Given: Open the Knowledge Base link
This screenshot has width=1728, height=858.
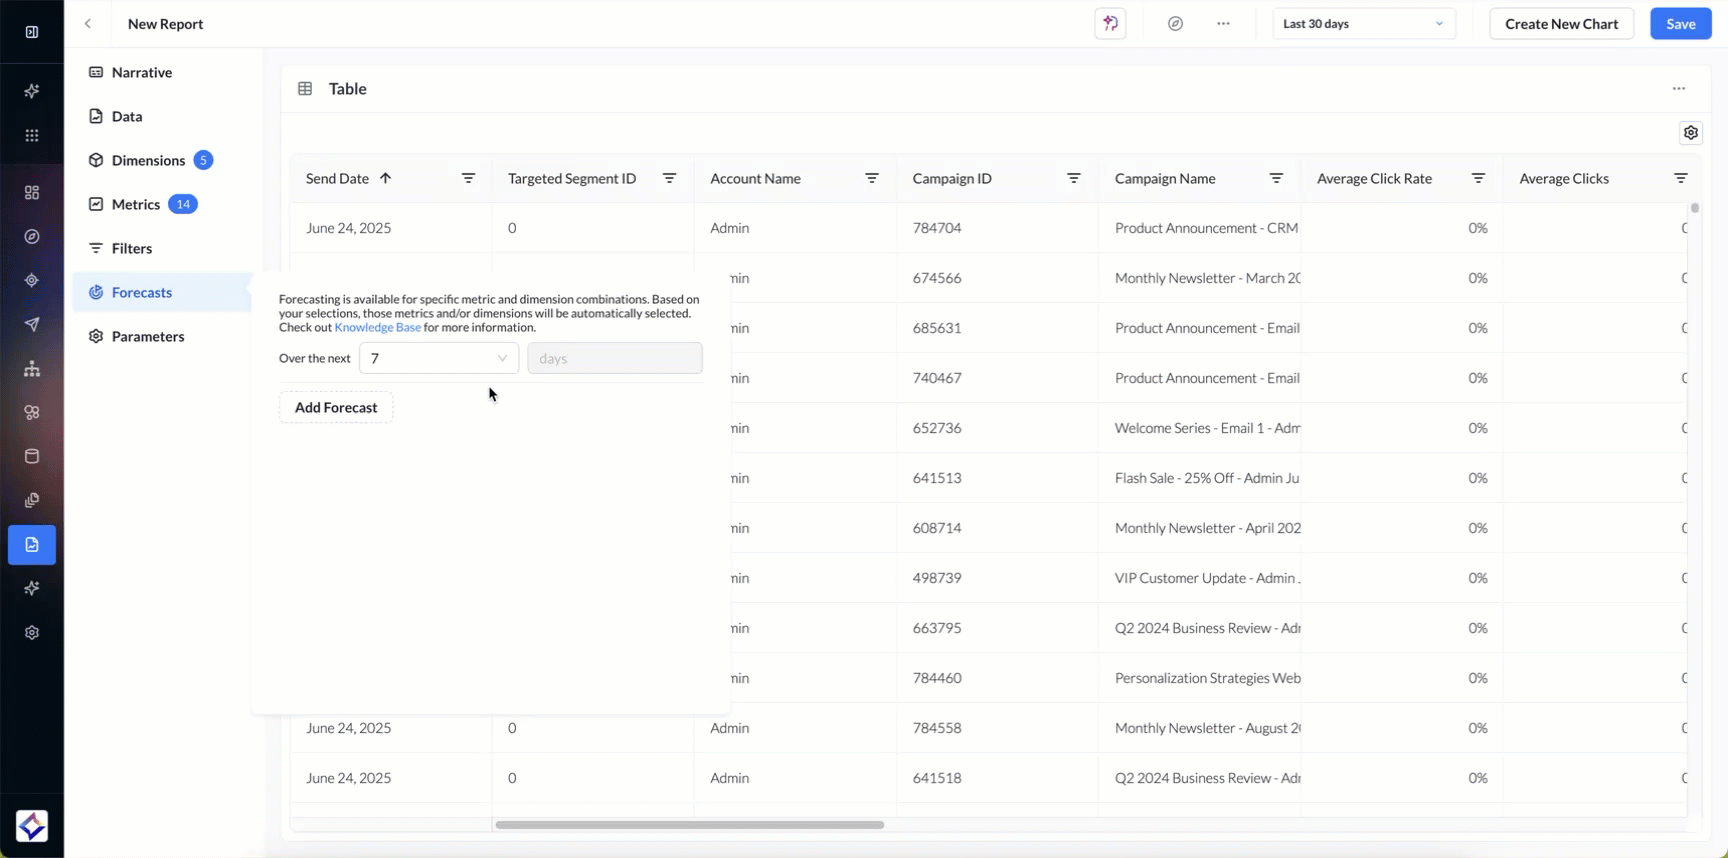Looking at the screenshot, I should (377, 327).
